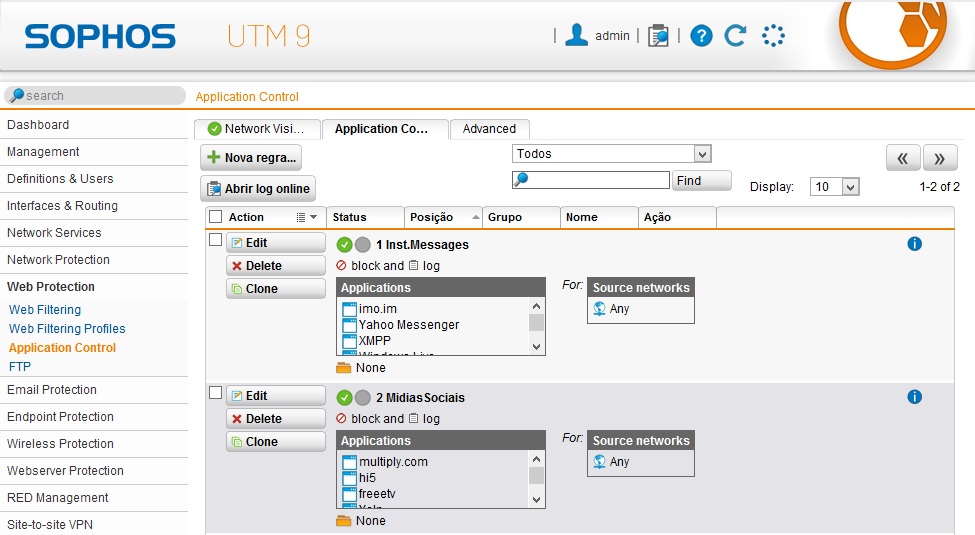This screenshot has height=535, width=975.
Task: Click gray status circle of MidiasSociais rule
Action: coord(363,398)
